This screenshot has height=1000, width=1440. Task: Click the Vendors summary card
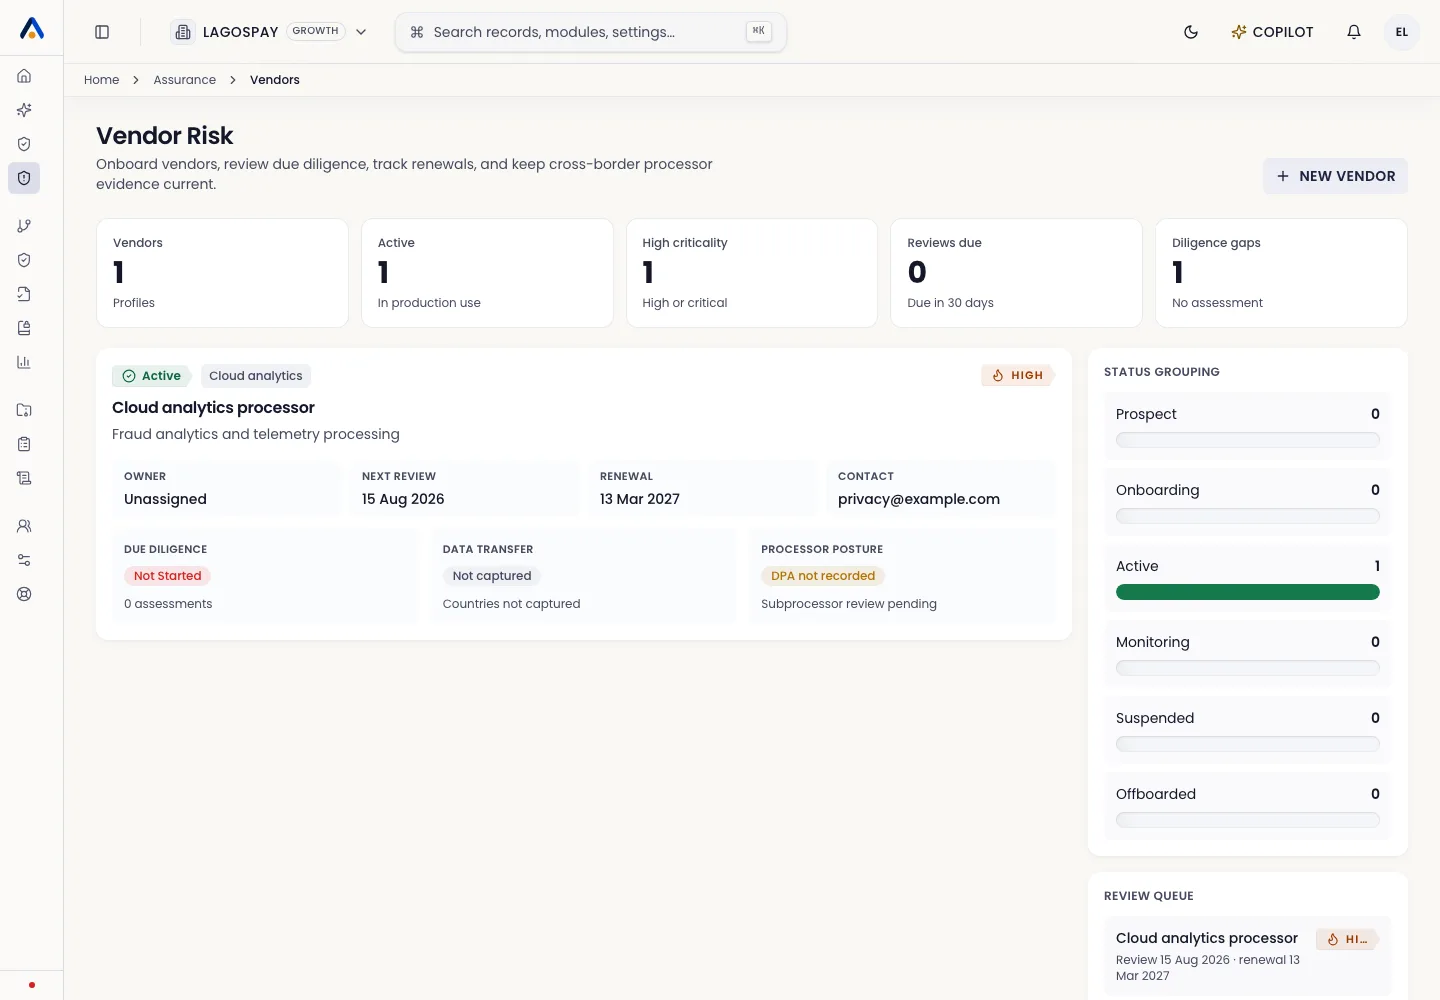(222, 273)
